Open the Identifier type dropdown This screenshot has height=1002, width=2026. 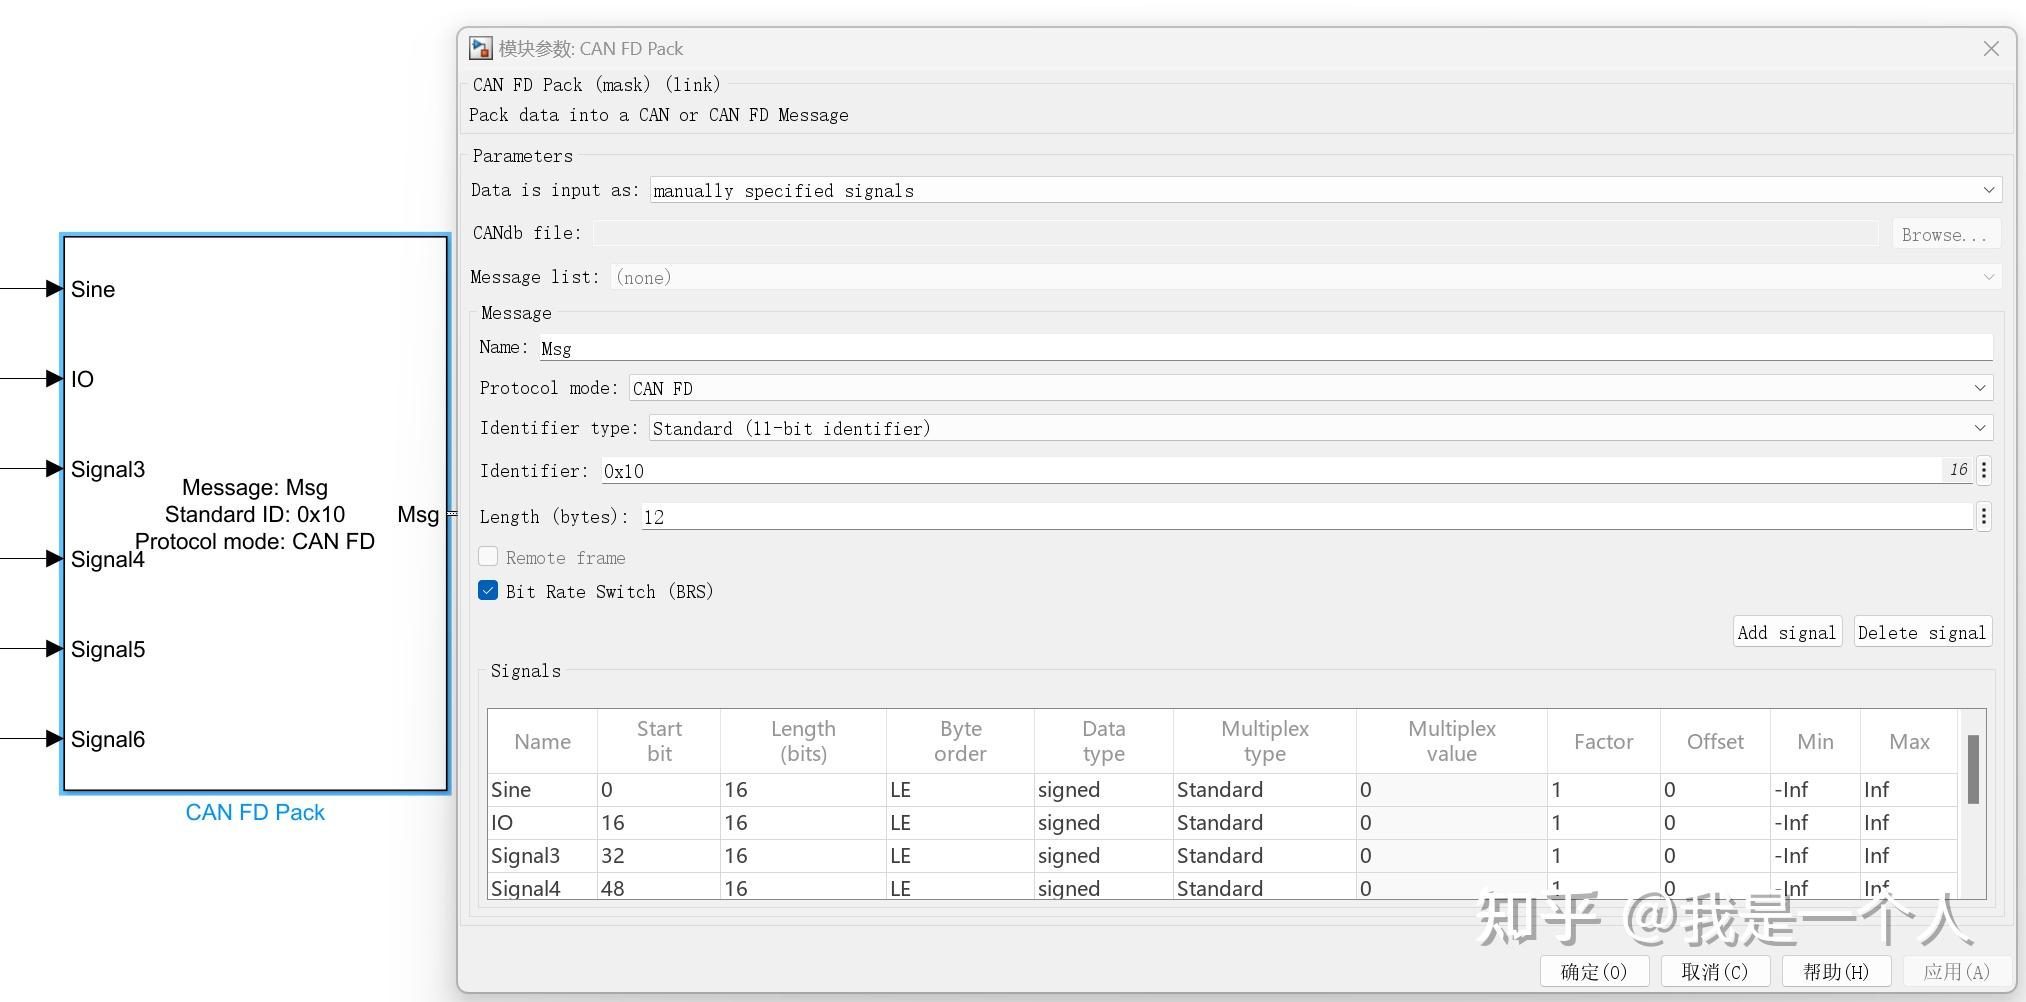click(1980, 427)
